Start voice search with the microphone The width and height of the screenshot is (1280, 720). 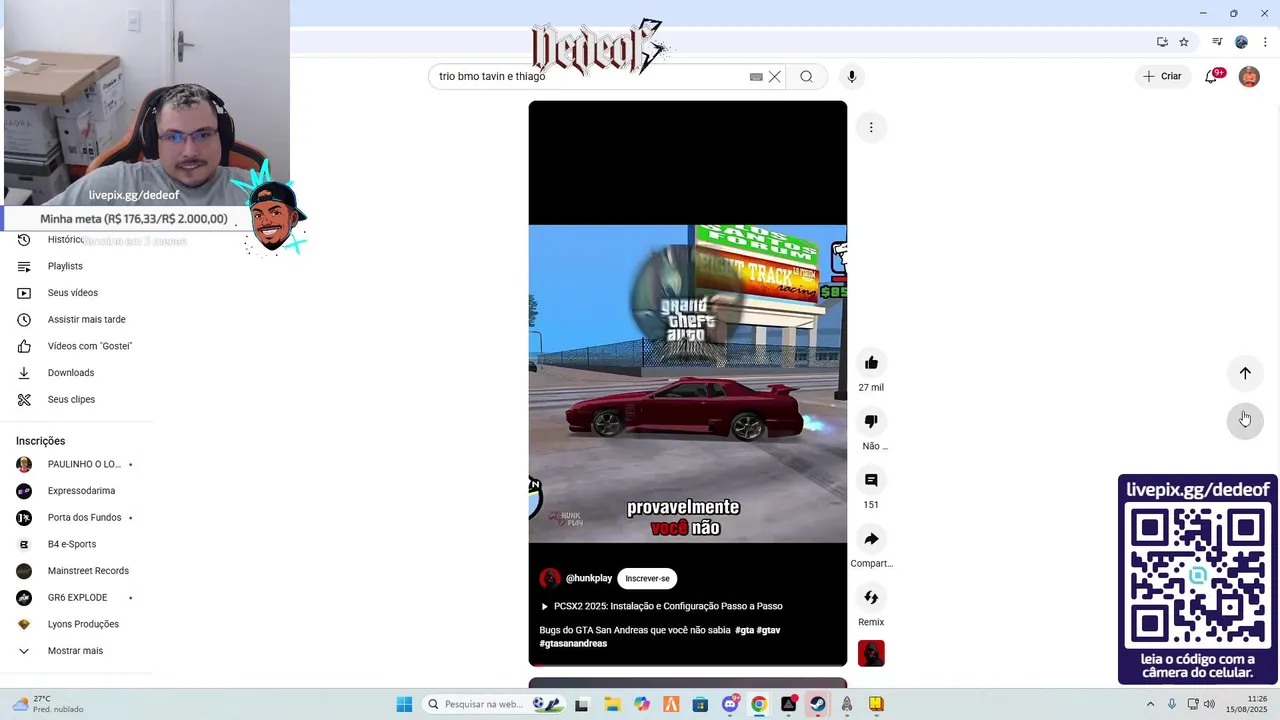(x=852, y=77)
